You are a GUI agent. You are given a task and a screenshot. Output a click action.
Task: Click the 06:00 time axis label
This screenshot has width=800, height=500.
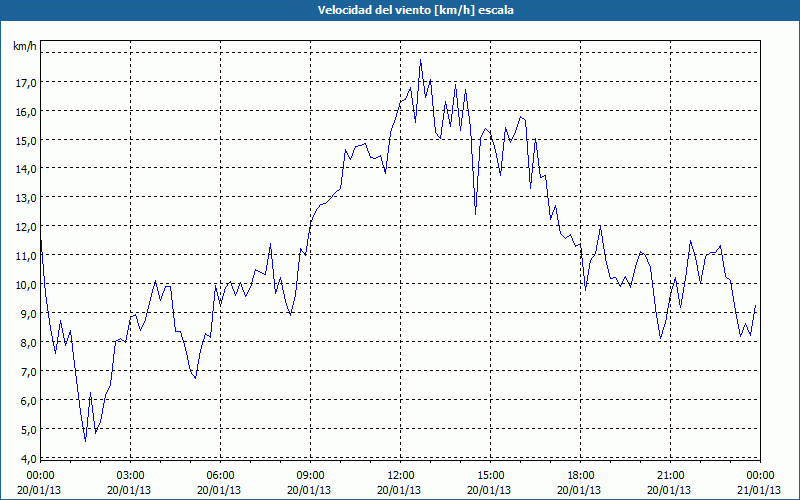tap(220, 476)
